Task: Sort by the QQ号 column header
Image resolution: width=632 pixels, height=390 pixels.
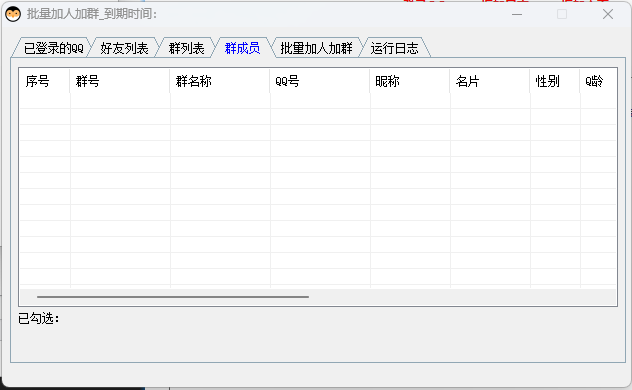Action: [x=320, y=81]
